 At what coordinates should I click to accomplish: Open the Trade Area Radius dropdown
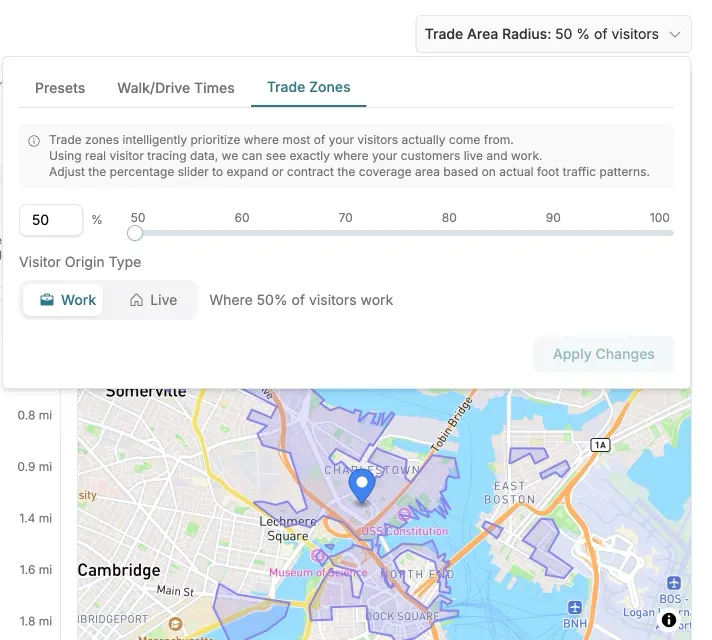coord(553,34)
